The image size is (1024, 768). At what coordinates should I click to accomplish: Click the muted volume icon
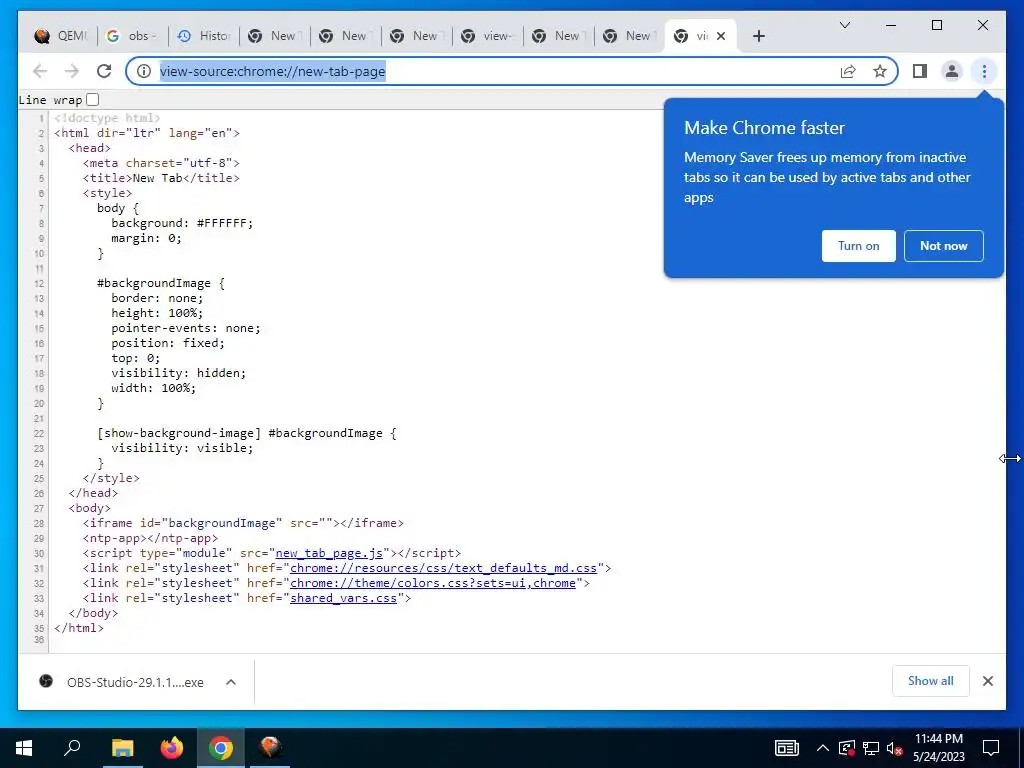pos(894,748)
